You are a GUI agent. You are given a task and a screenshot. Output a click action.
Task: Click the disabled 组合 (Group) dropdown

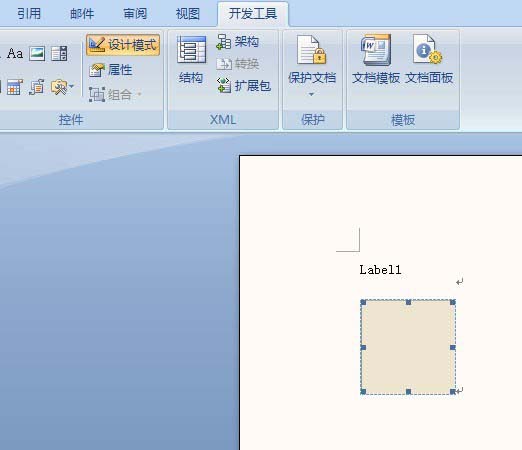click(x=115, y=94)
